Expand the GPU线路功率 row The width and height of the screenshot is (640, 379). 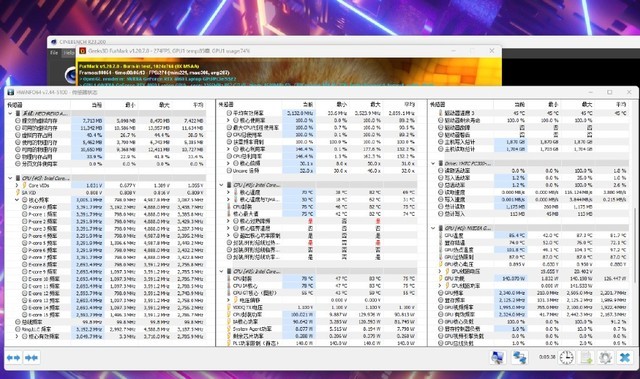440,286
